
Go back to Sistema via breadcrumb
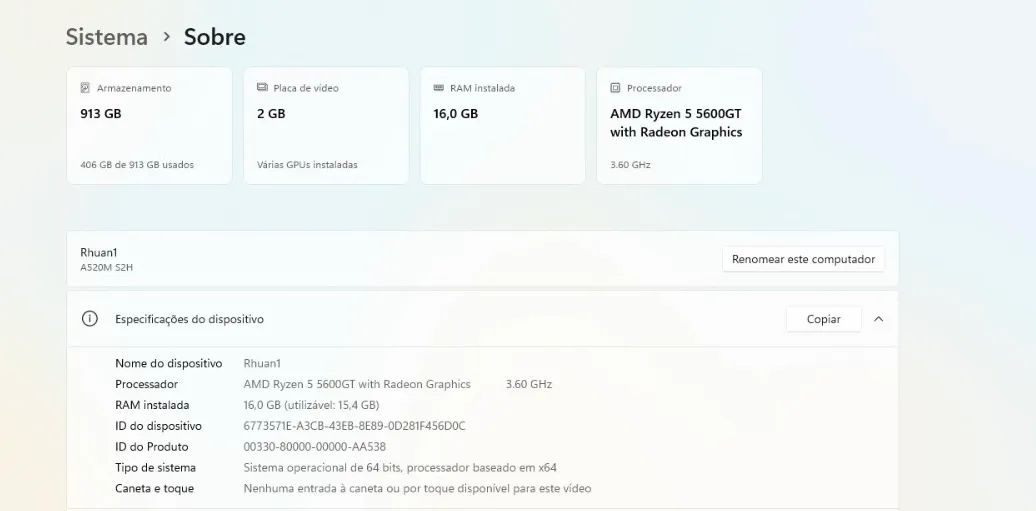pyautogui.click(x=106, y=37)
